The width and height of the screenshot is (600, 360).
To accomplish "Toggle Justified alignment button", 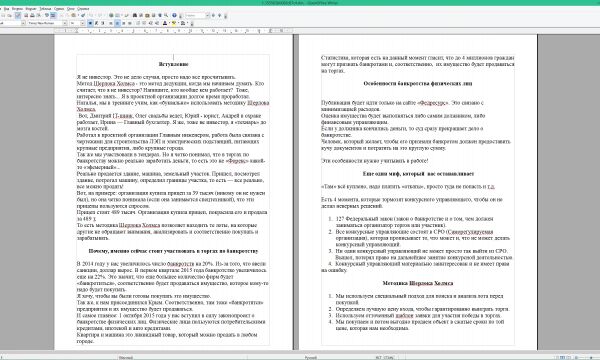I will click(130, 23).
